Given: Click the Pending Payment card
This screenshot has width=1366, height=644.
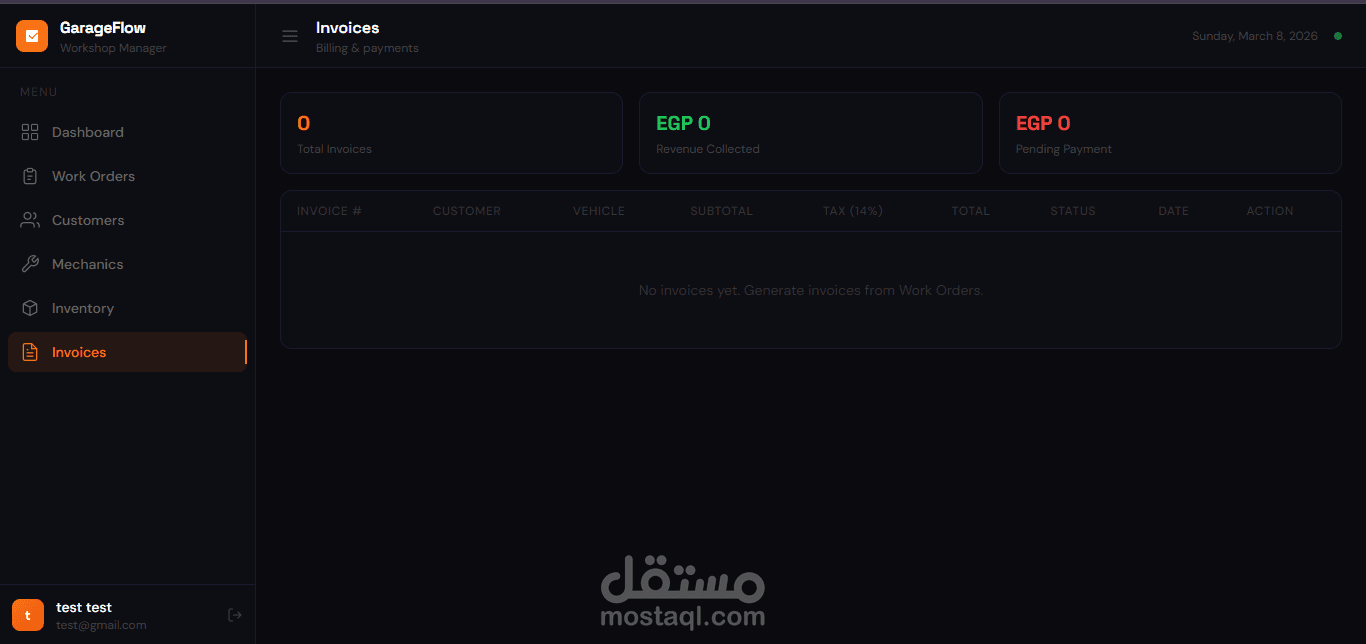Looking at the screenshot, I should (1170, 133).
